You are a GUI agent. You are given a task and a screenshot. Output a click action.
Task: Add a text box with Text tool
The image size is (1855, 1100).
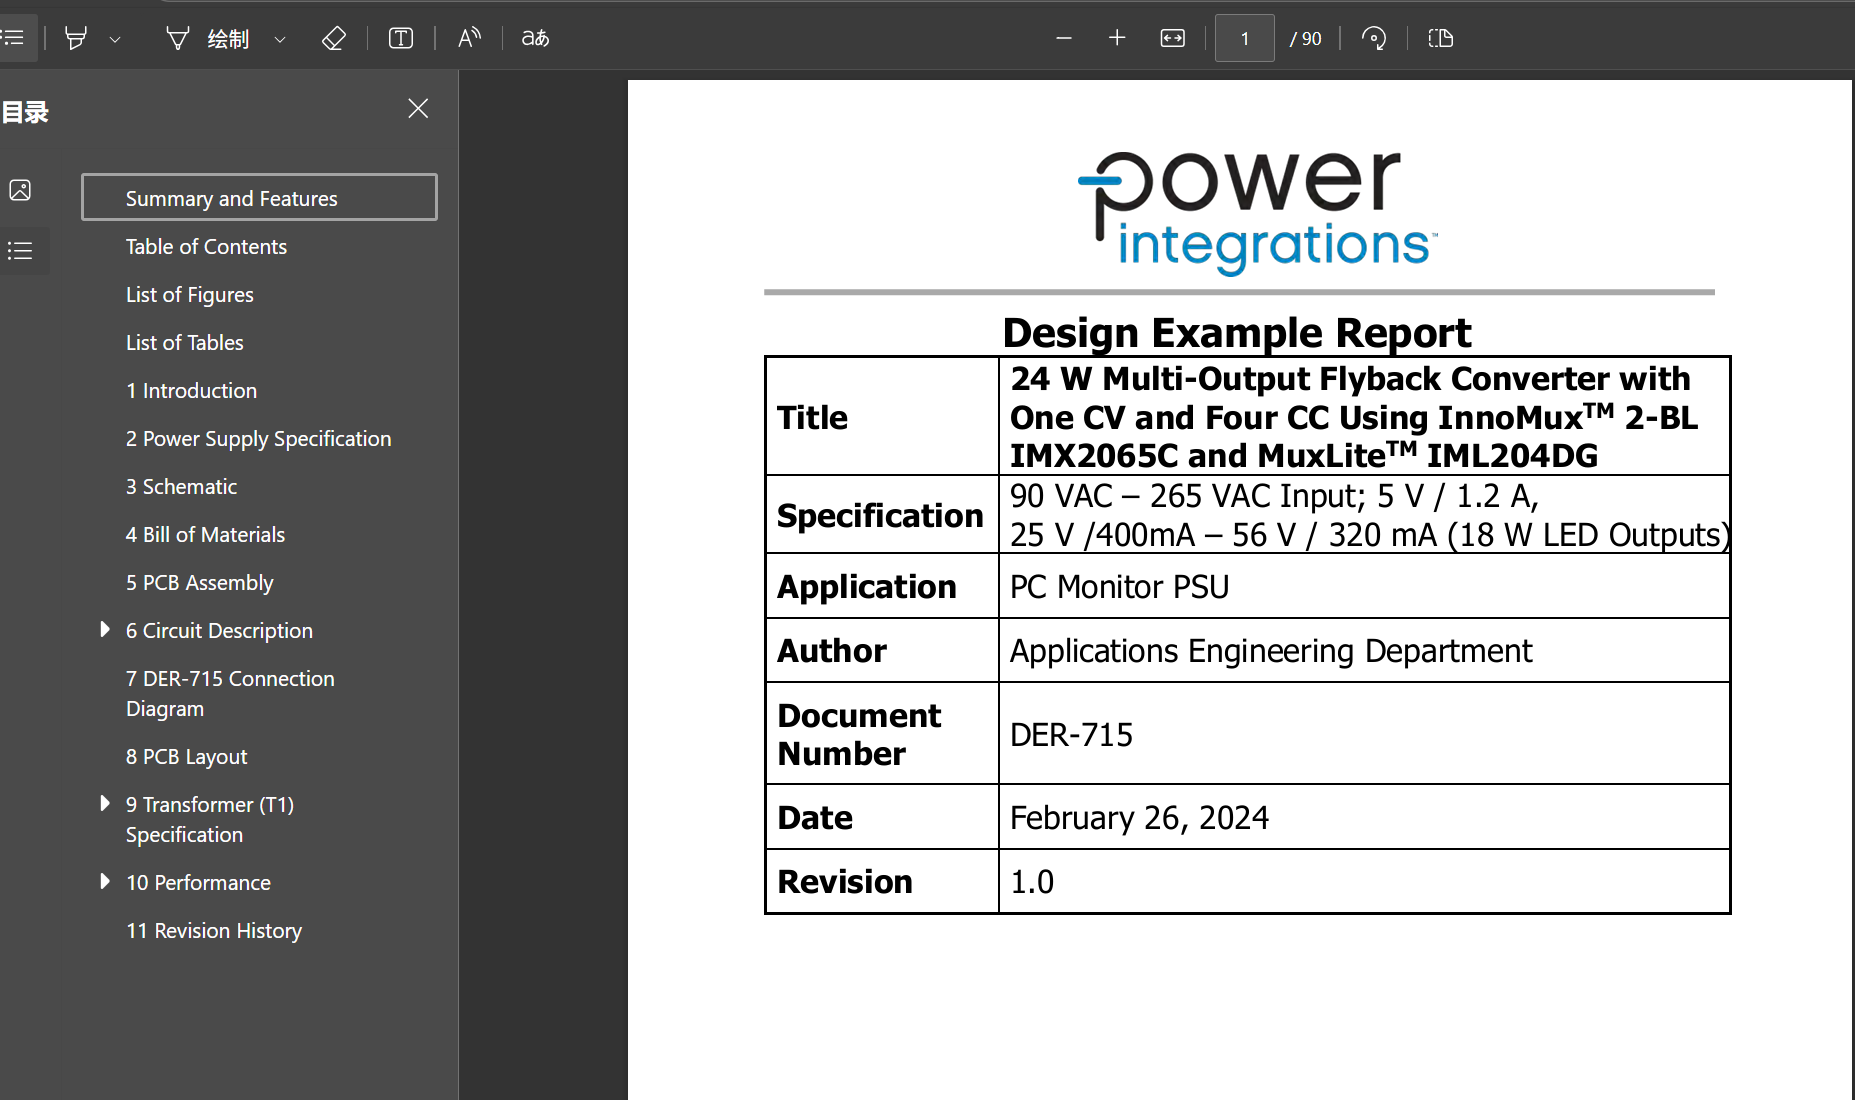tap(401, 38)
